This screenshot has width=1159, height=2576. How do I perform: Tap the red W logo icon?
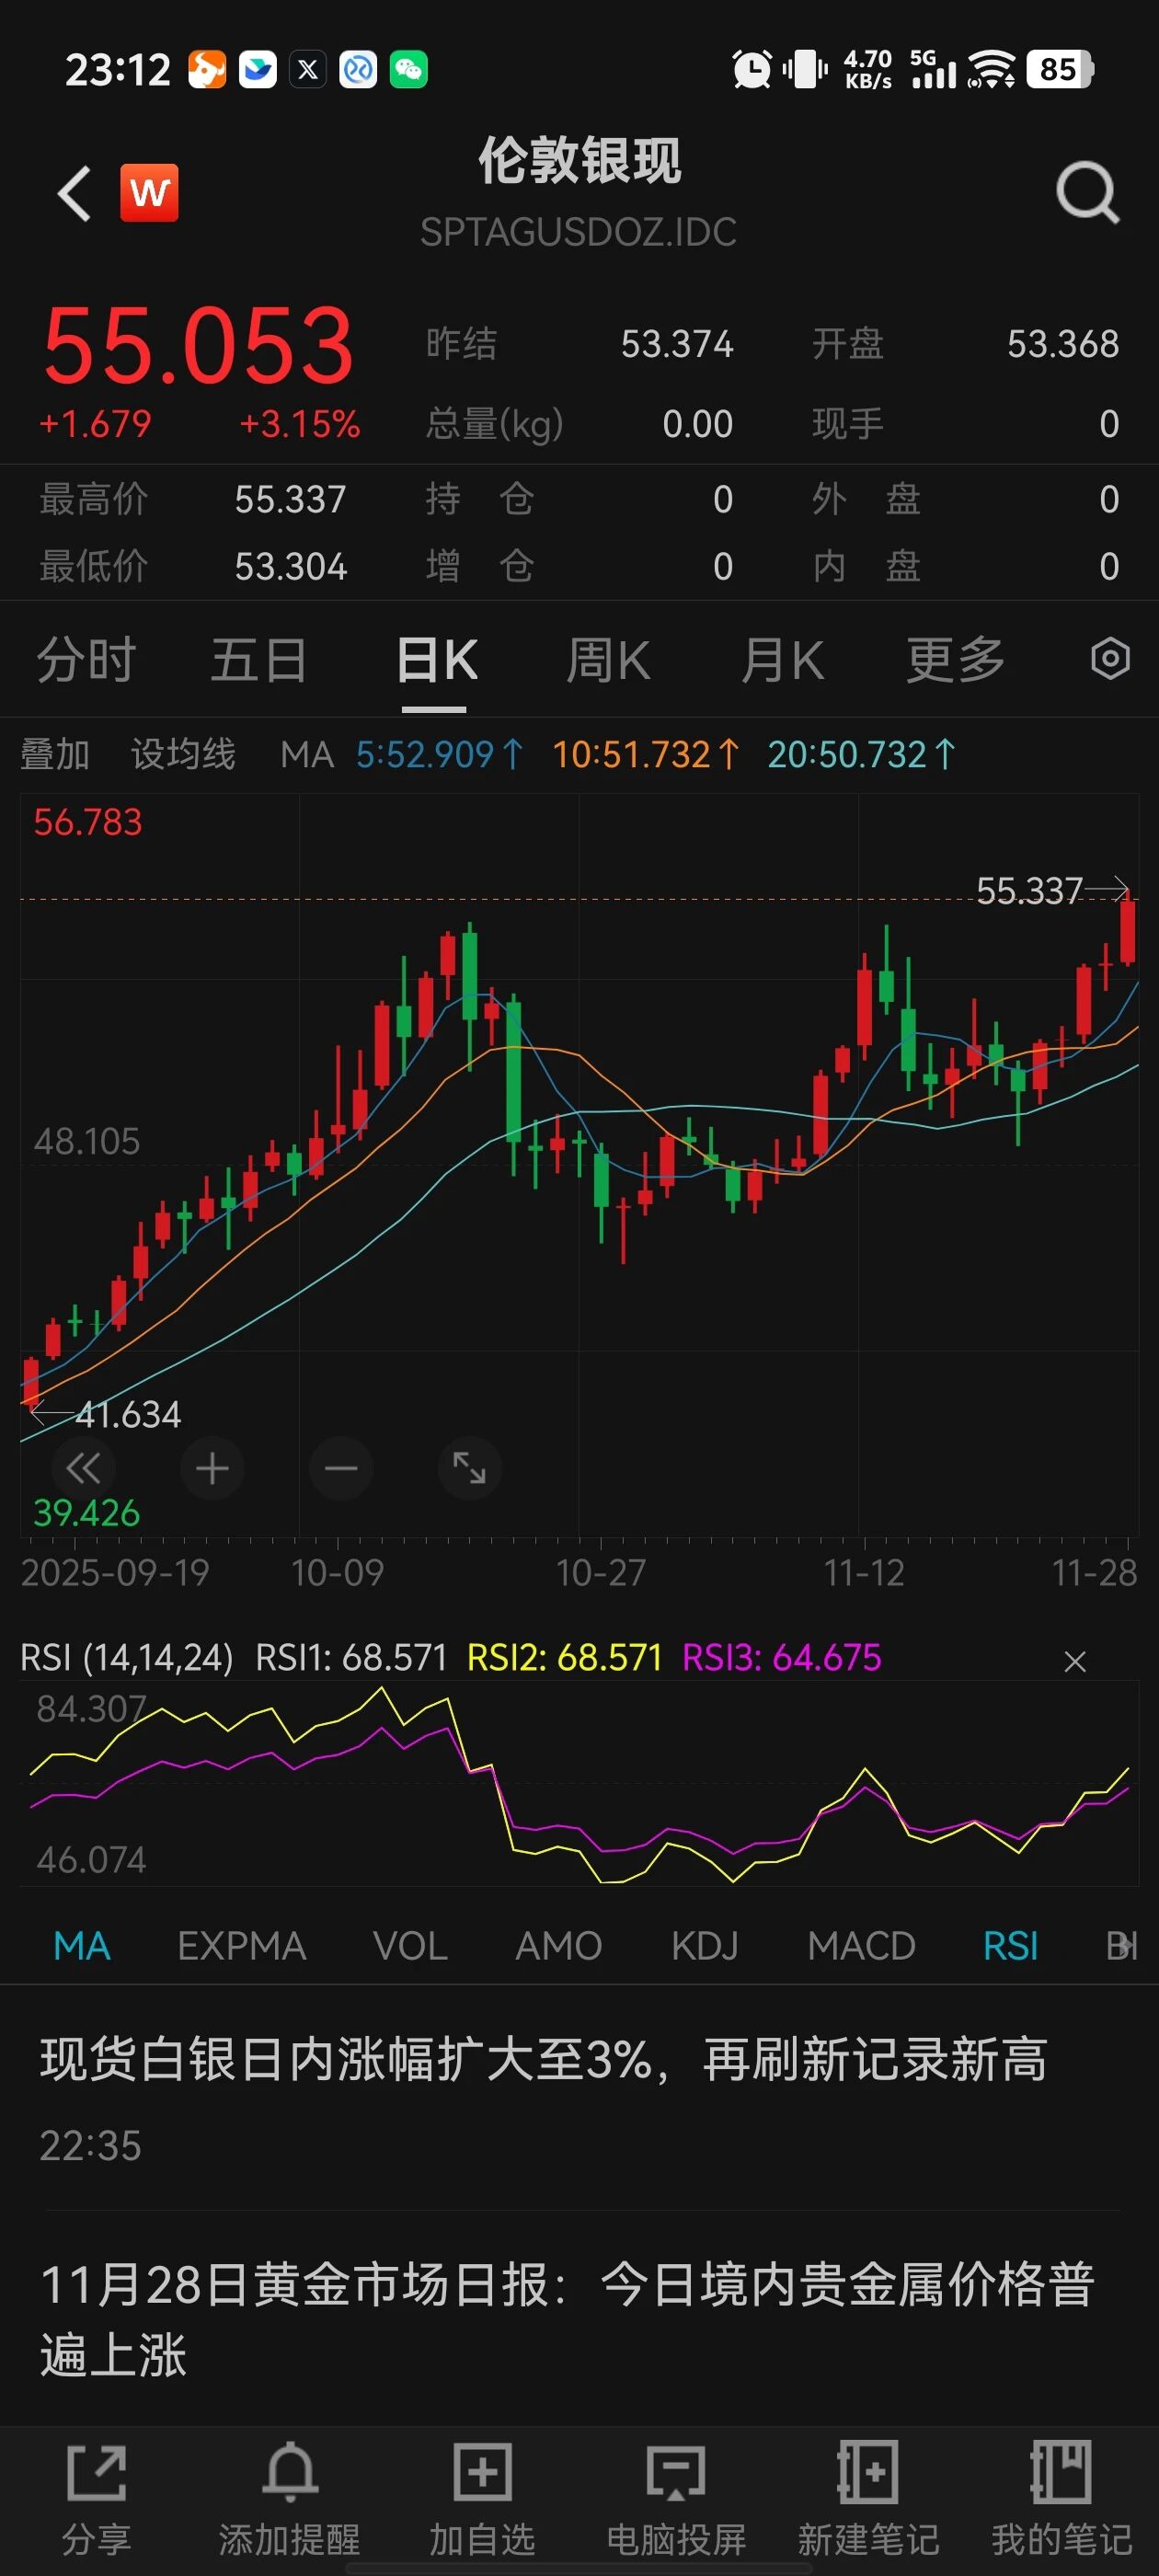[x=149, y=192]
